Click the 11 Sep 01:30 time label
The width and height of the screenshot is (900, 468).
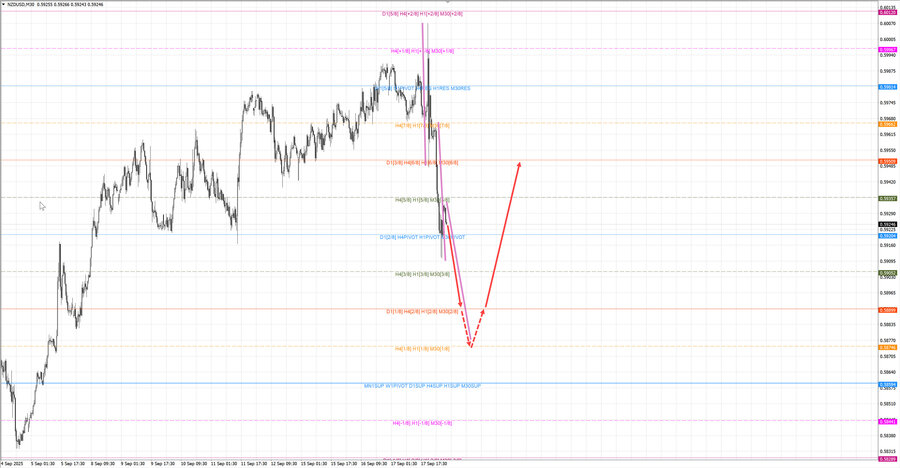223,463
